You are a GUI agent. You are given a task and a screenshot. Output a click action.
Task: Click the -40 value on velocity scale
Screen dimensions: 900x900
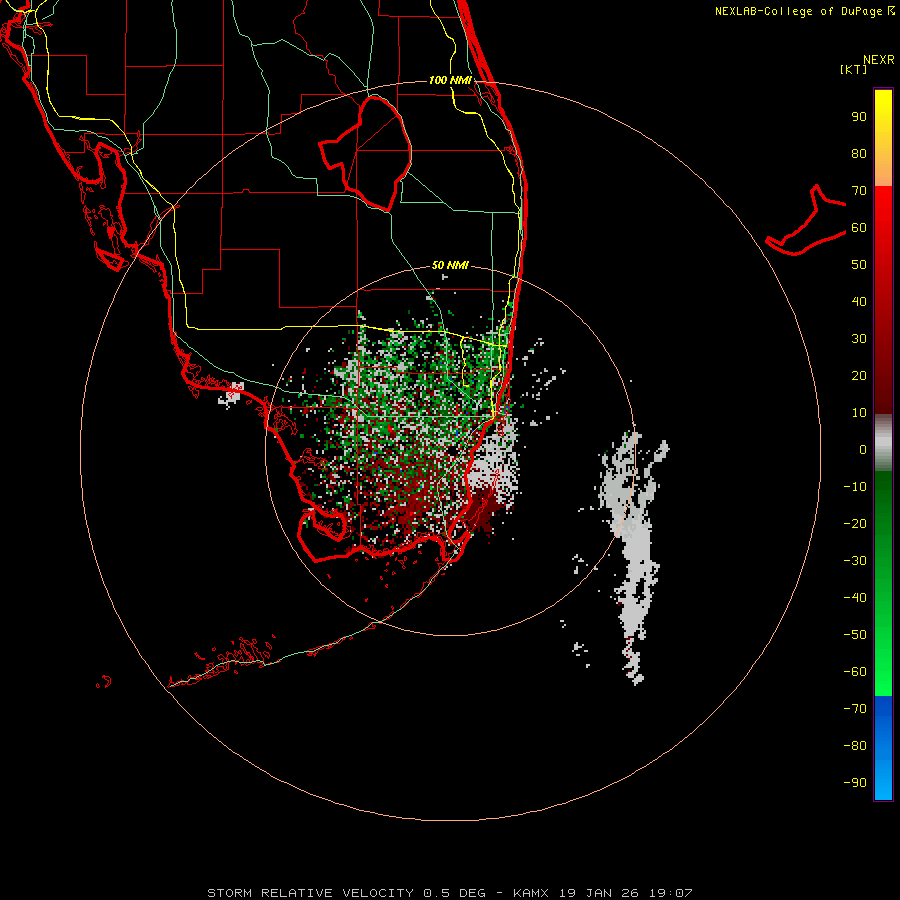coord(855,598)
